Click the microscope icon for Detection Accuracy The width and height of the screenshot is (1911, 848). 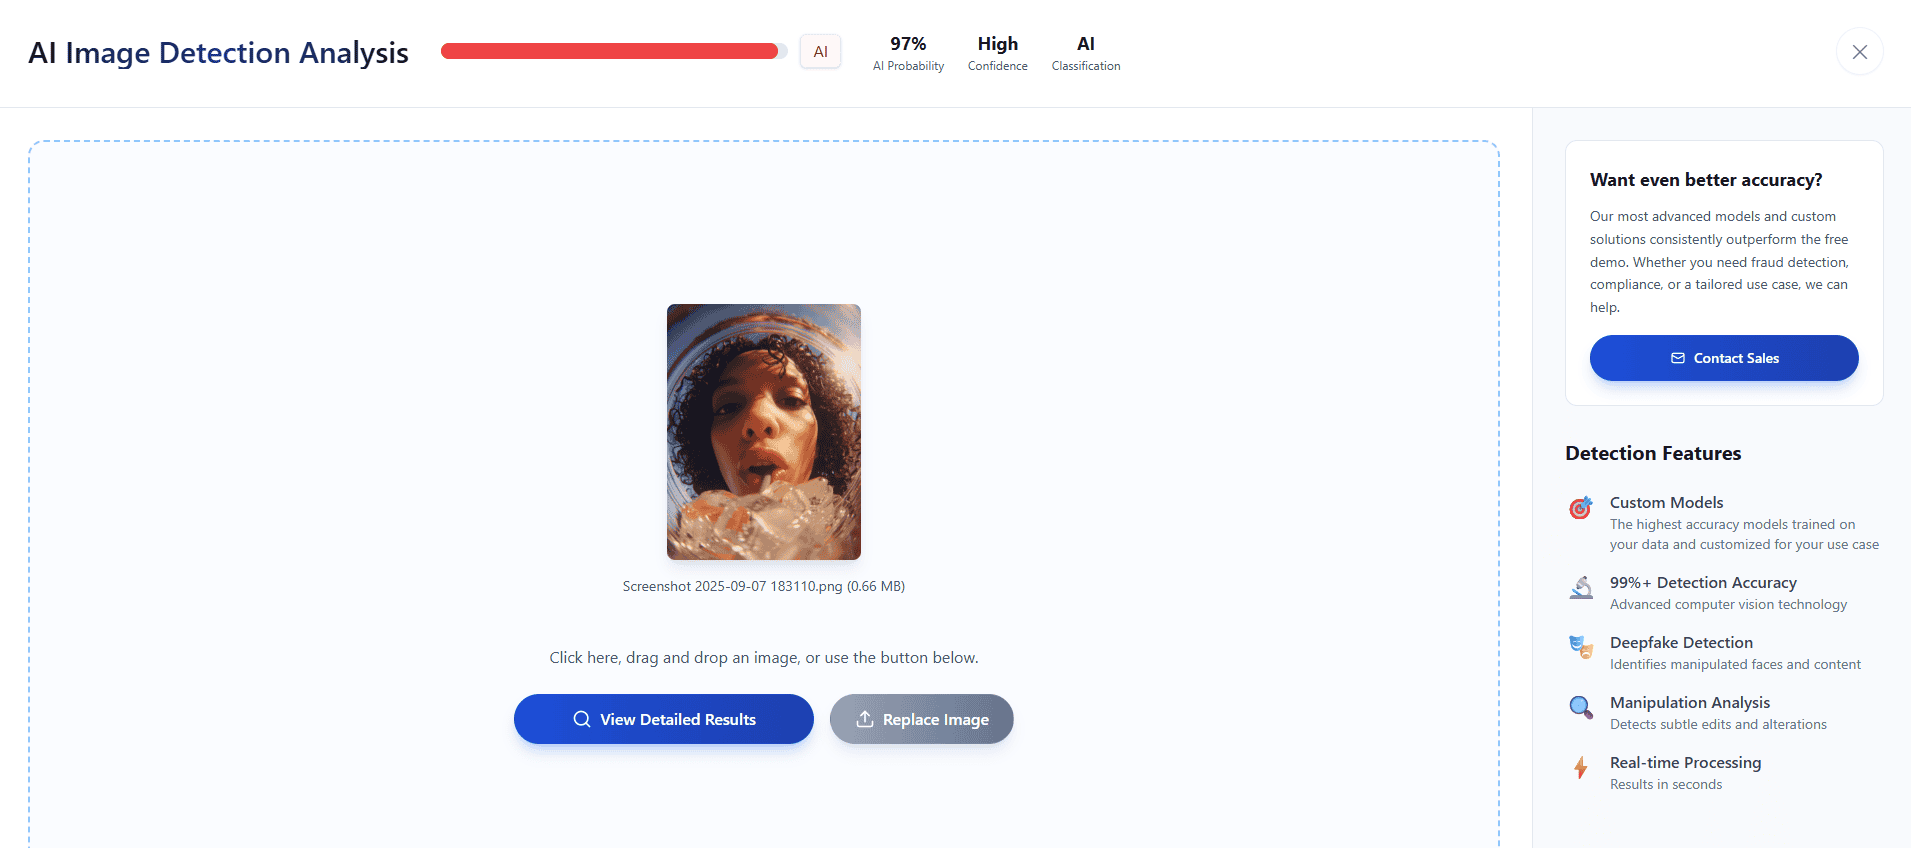tap(1581, 588)
